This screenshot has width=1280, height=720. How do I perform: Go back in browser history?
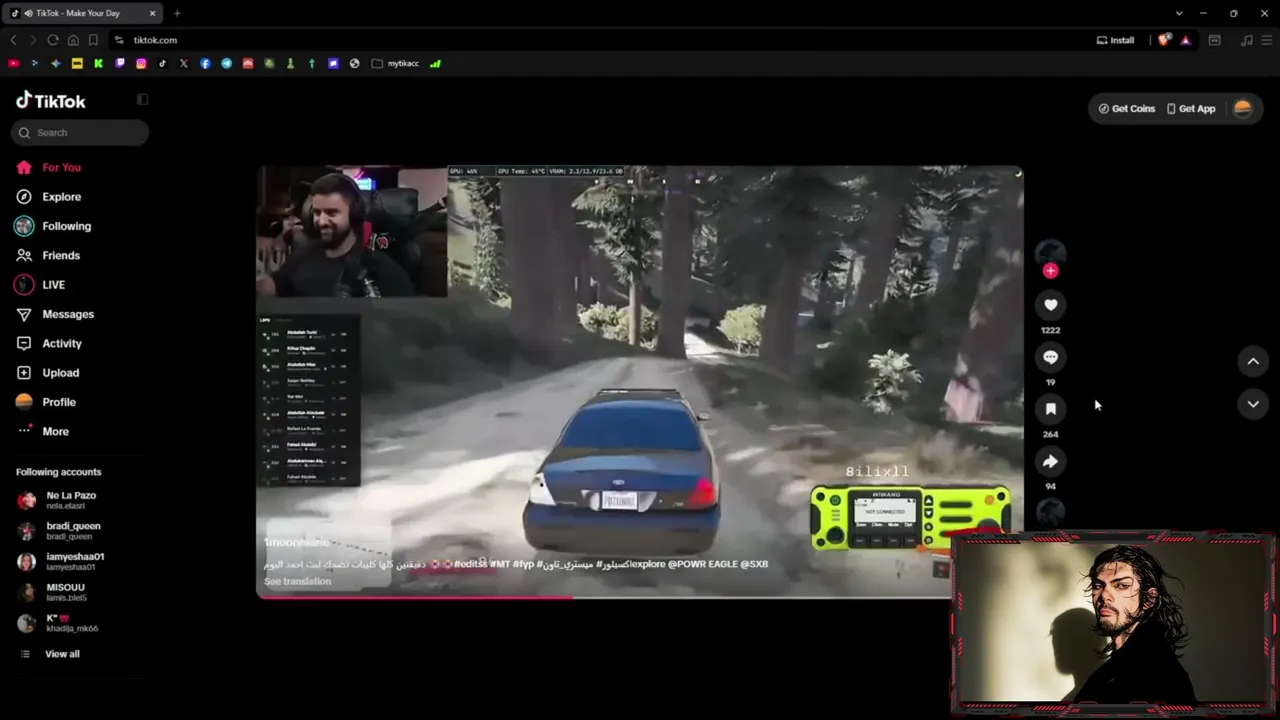(x=13, y=40)
